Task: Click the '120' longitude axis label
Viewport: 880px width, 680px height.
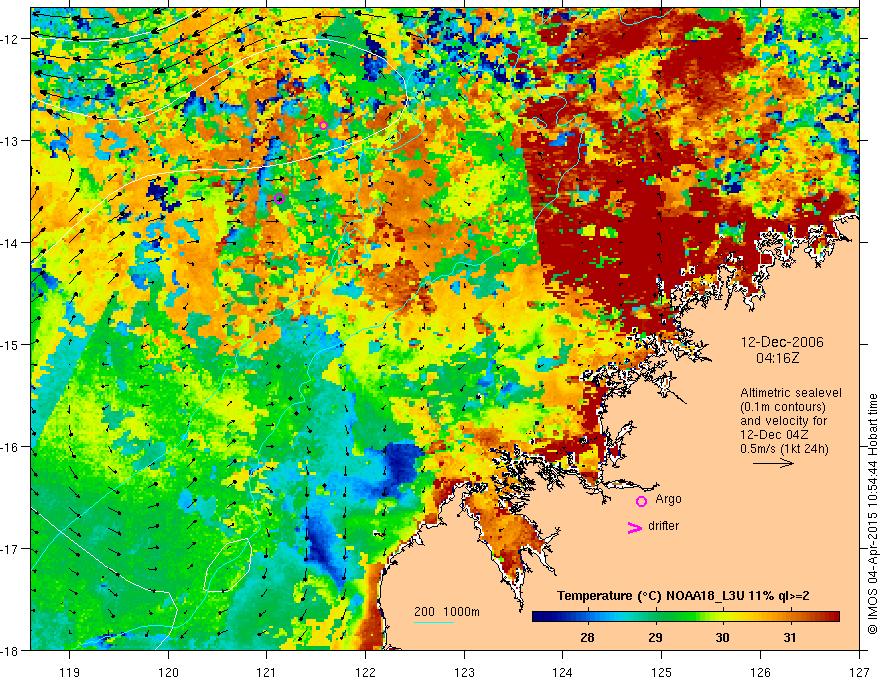Action: (168, 672)
